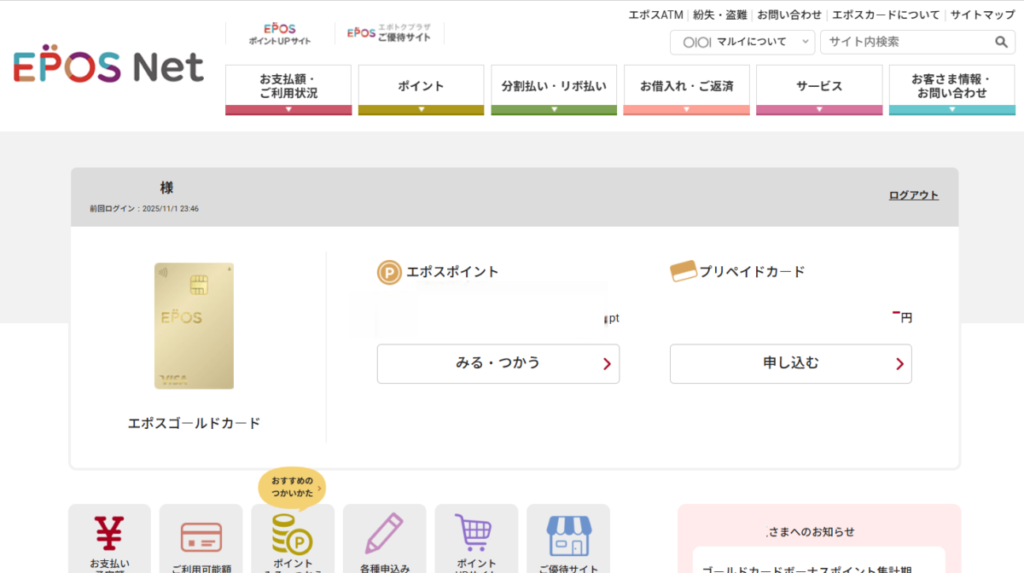Viewport: 1024px width, 573px height.
Task: Expand the マルイについて dropdown
Action: 743,42
